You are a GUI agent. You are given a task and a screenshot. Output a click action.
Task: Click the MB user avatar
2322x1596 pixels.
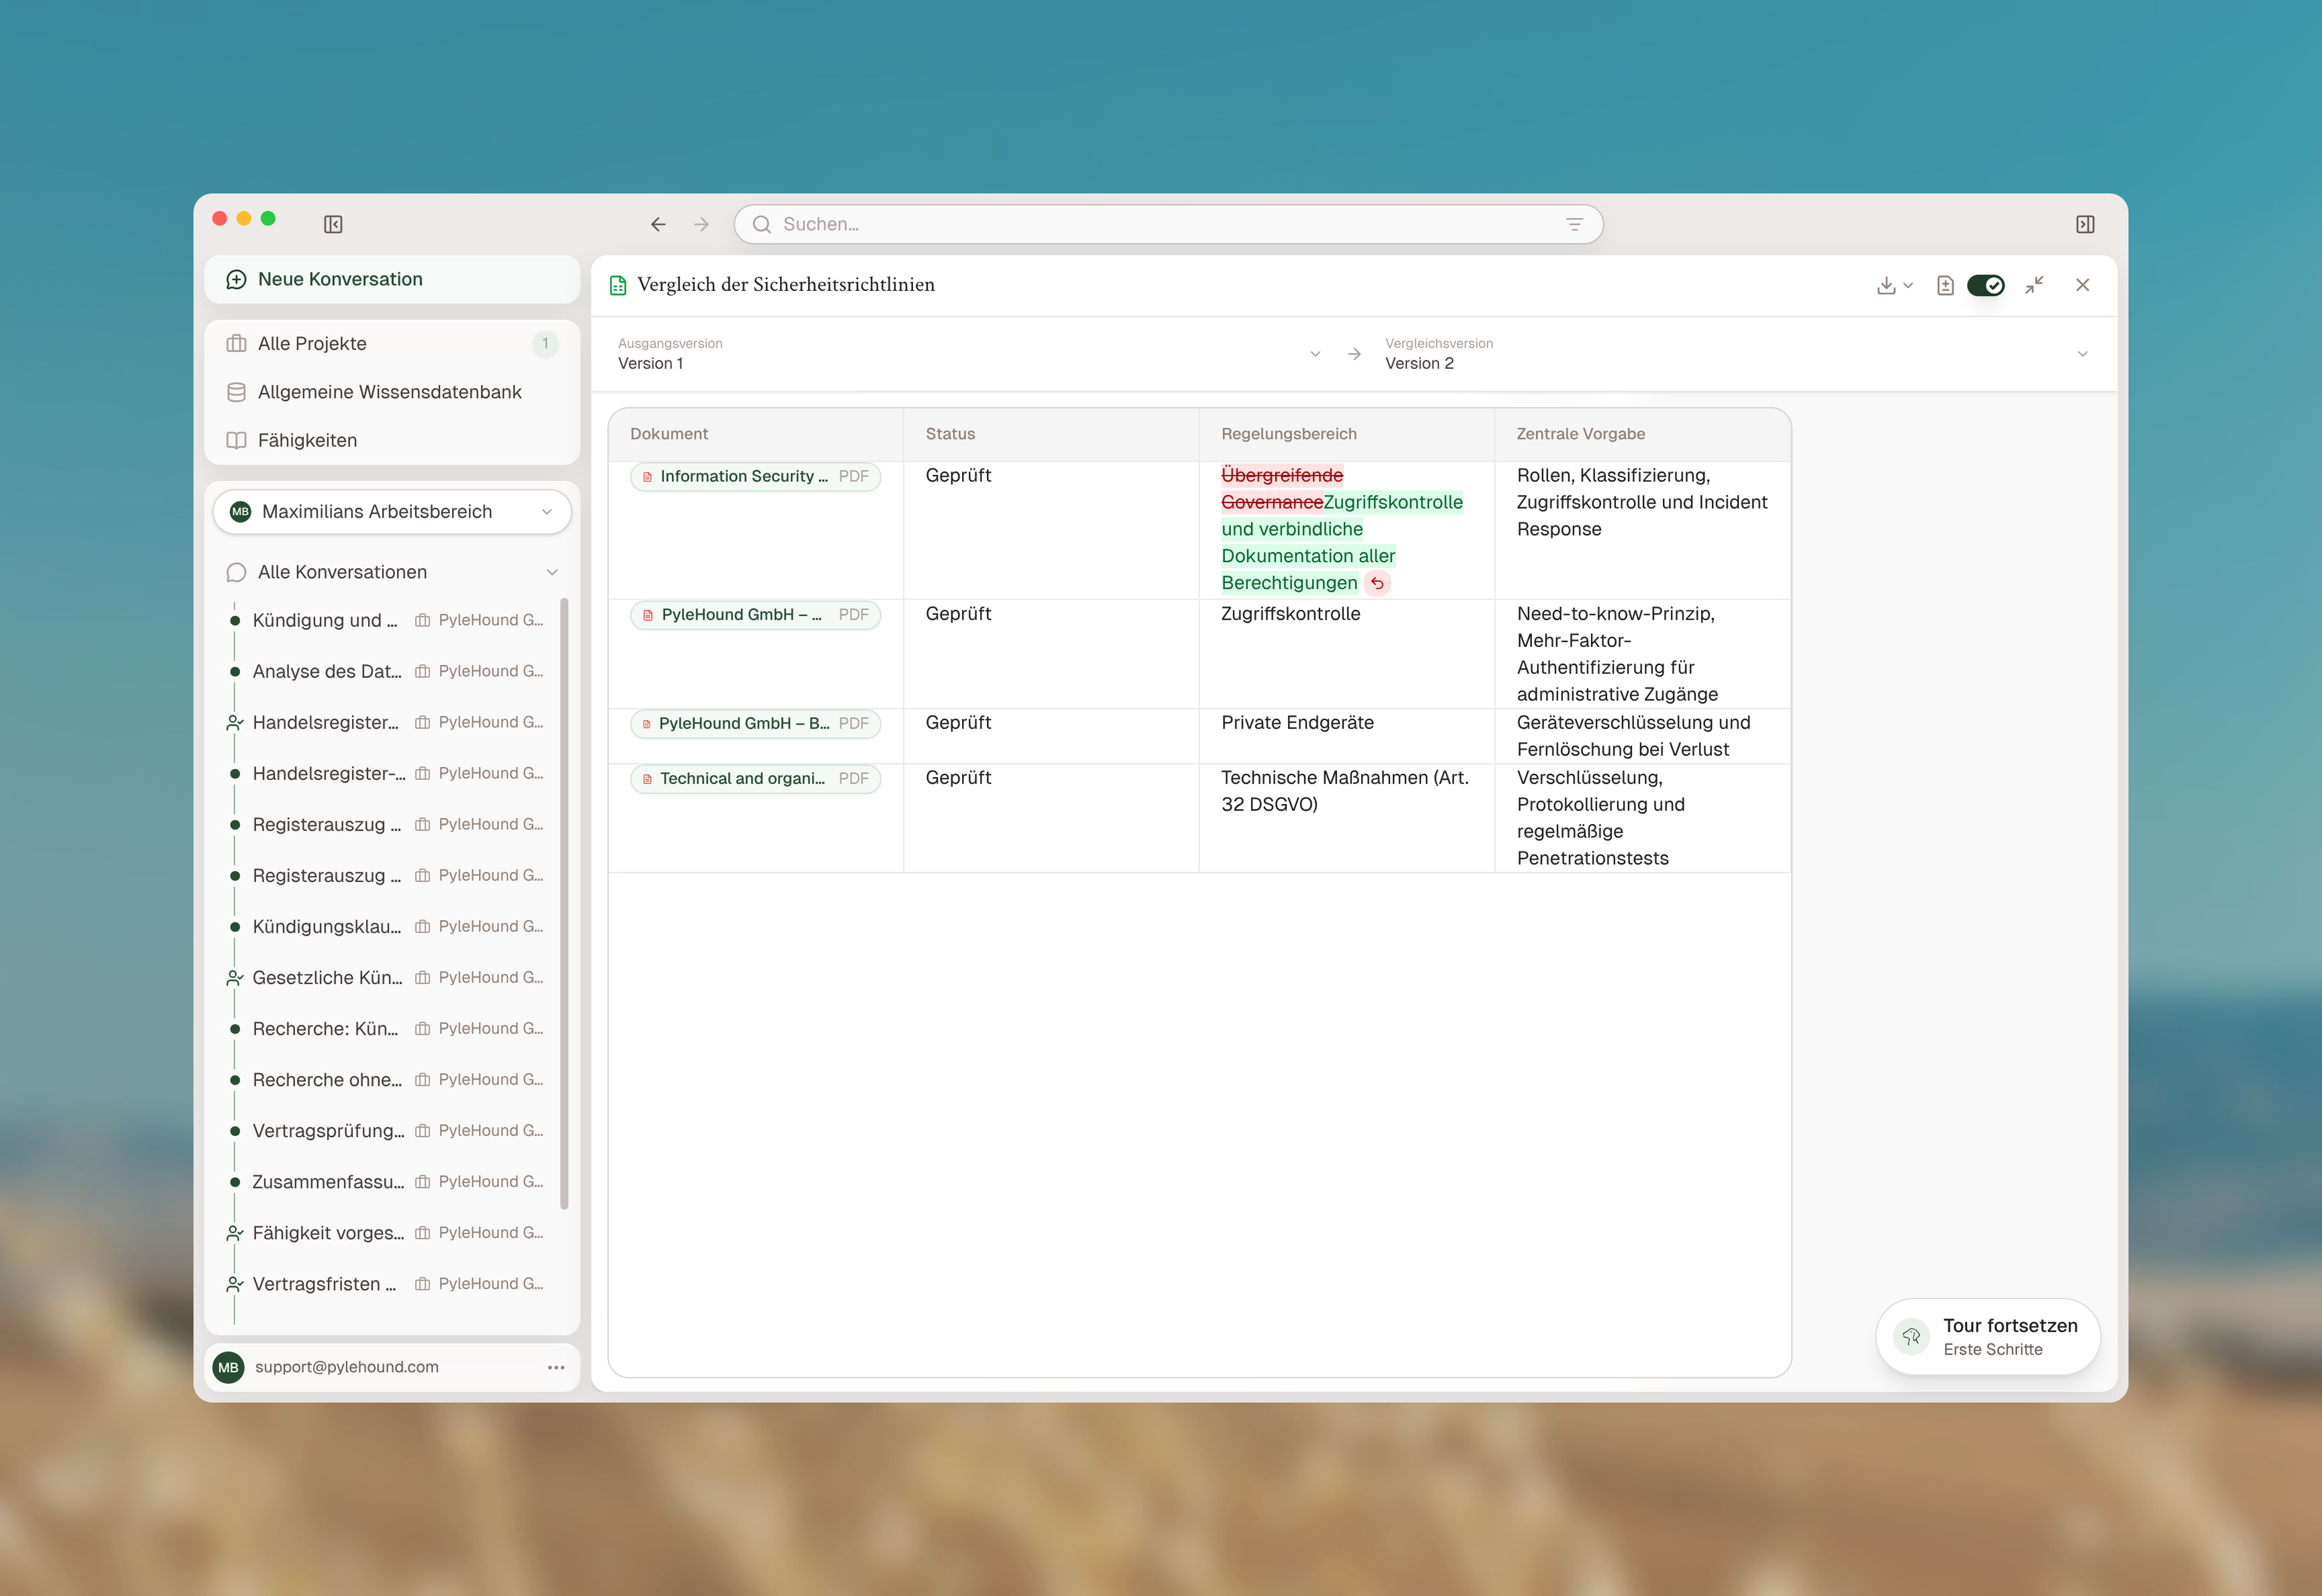[228, 1367]
